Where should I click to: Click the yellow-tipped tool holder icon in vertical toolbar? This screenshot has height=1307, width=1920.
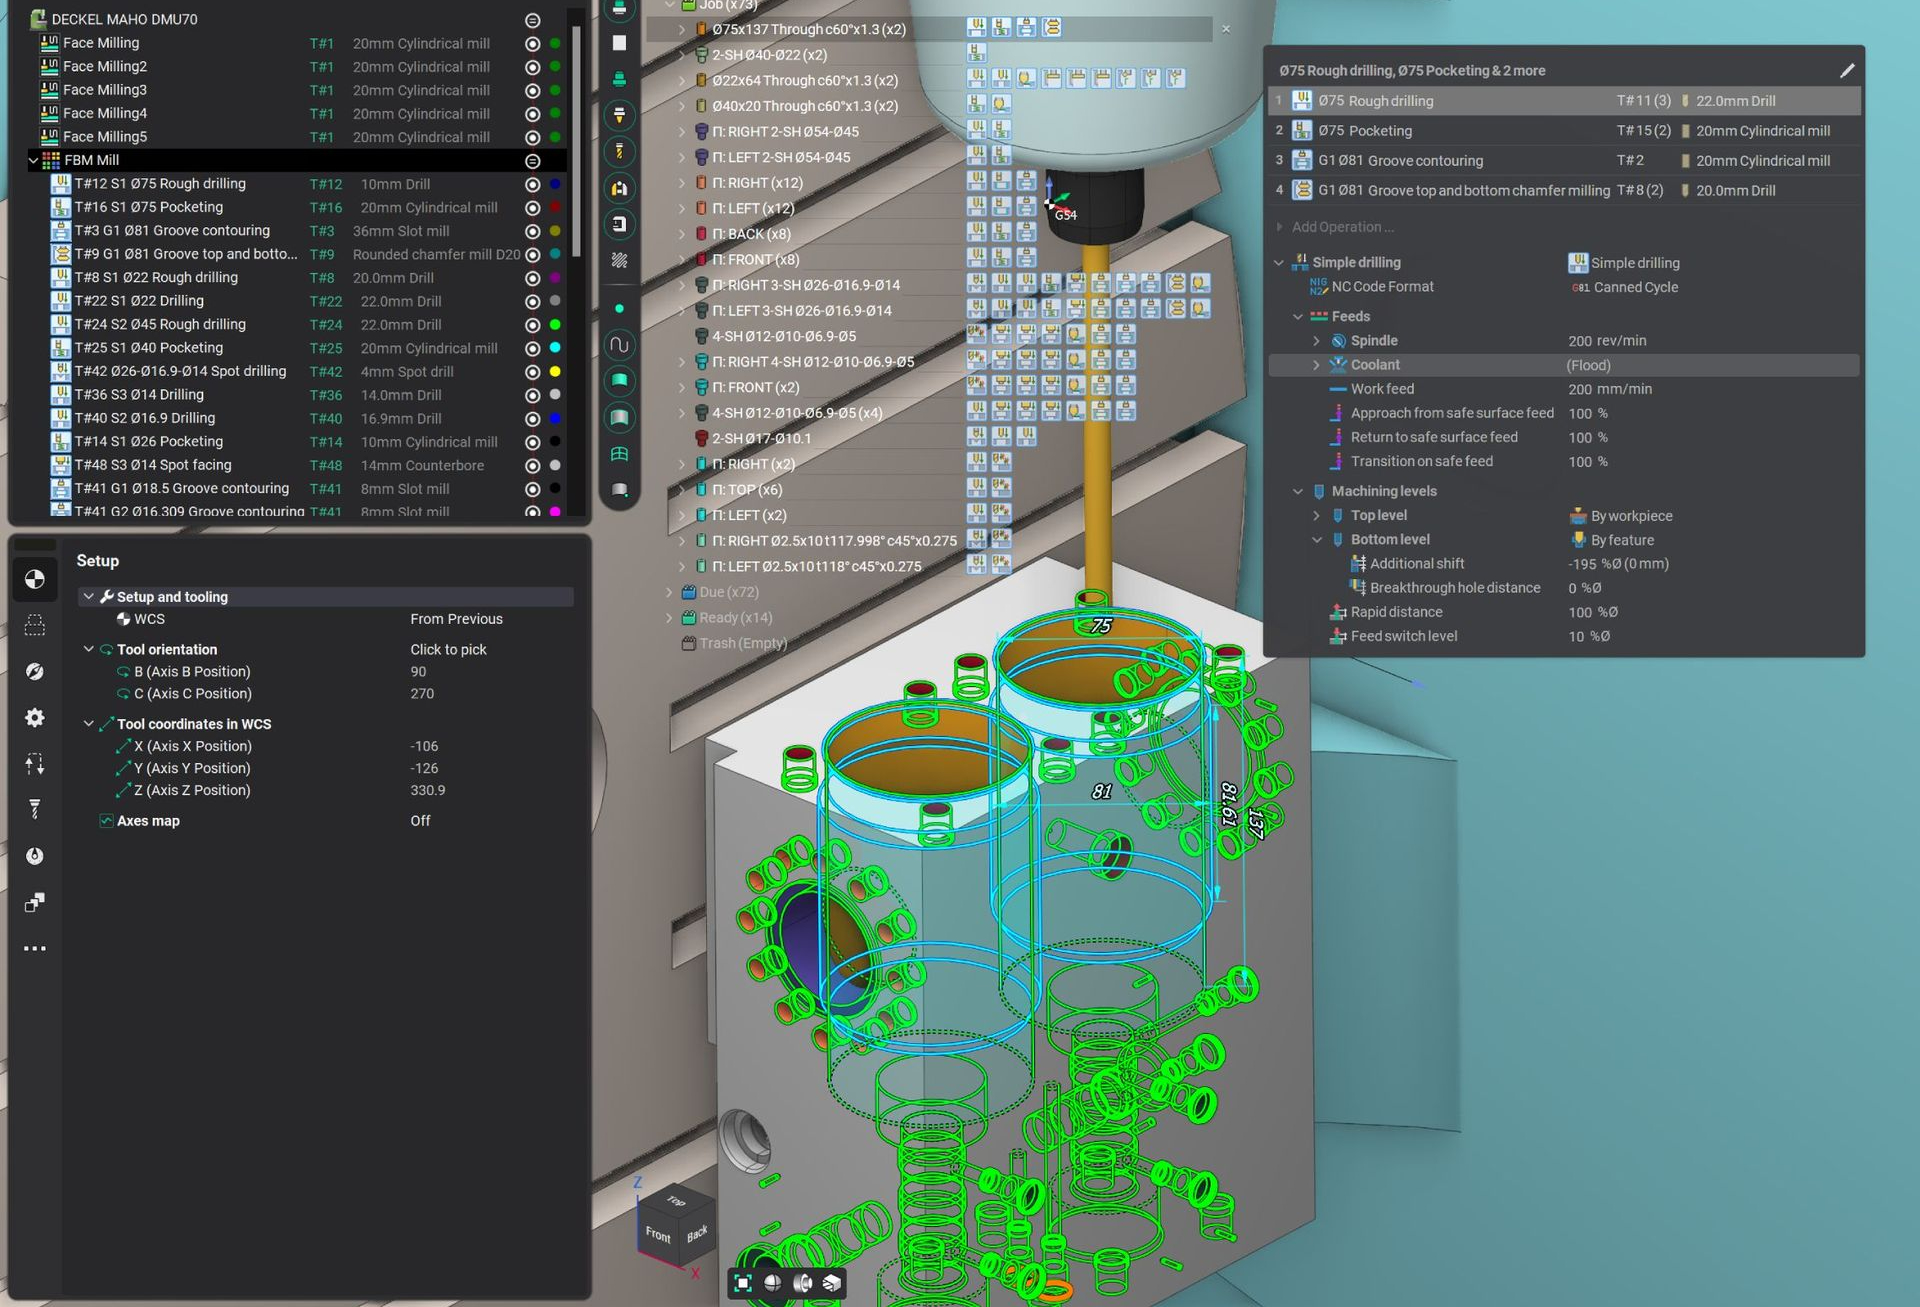619,115
